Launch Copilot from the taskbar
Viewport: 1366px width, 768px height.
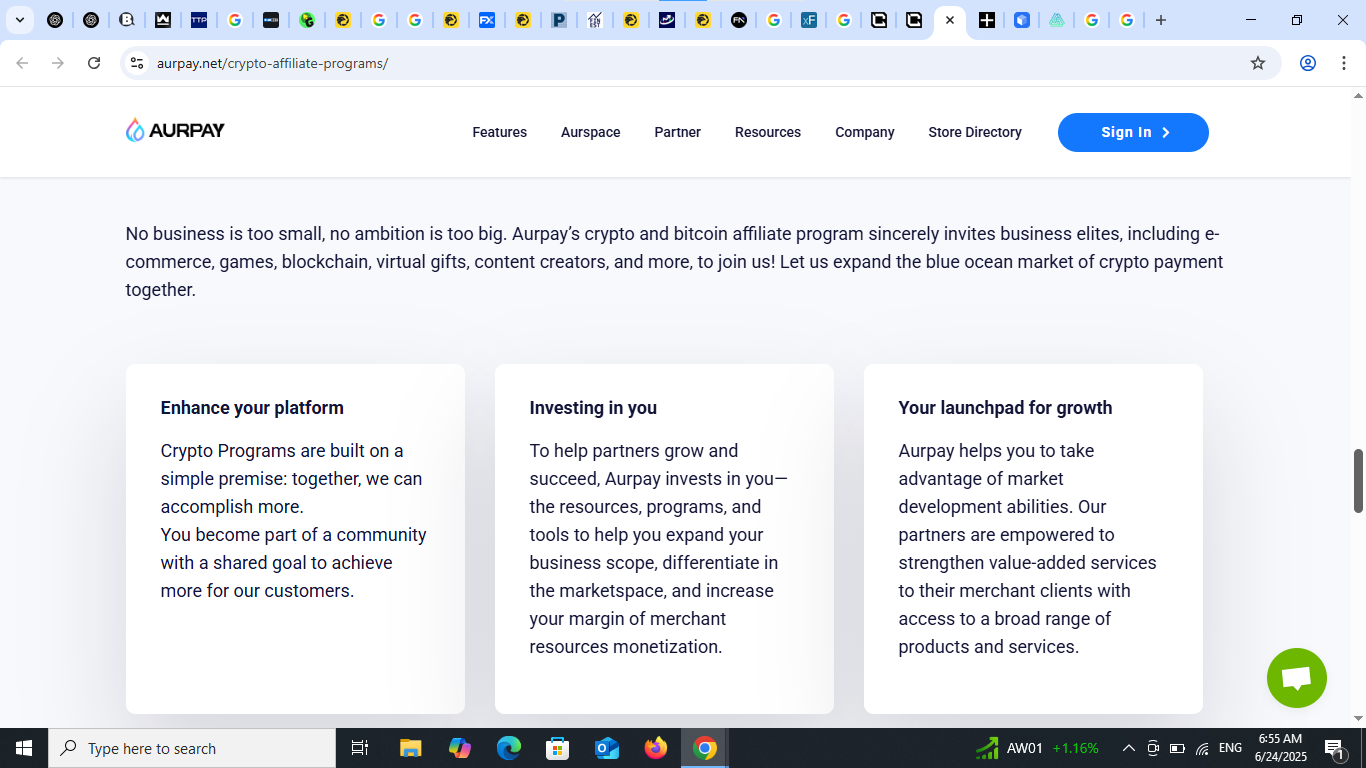point(460,748)
